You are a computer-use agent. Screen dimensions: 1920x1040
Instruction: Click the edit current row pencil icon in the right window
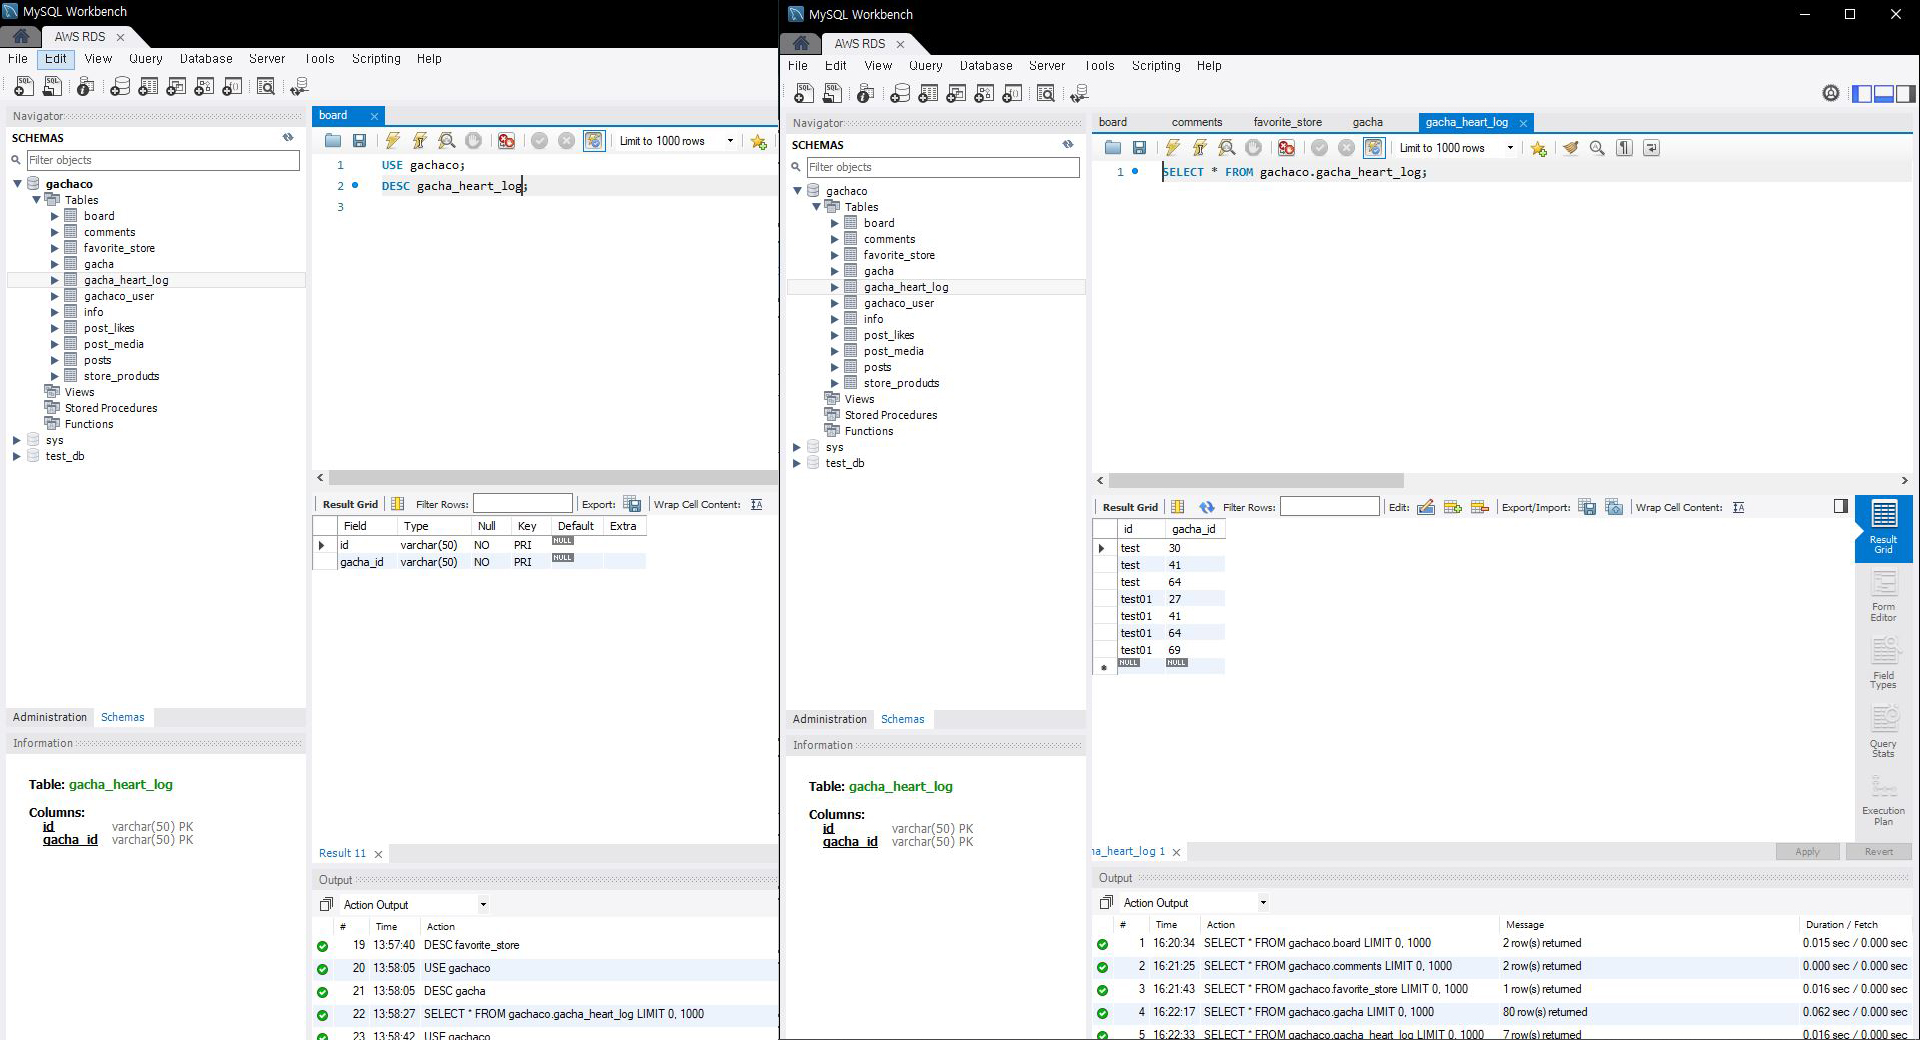[1426, 507]
